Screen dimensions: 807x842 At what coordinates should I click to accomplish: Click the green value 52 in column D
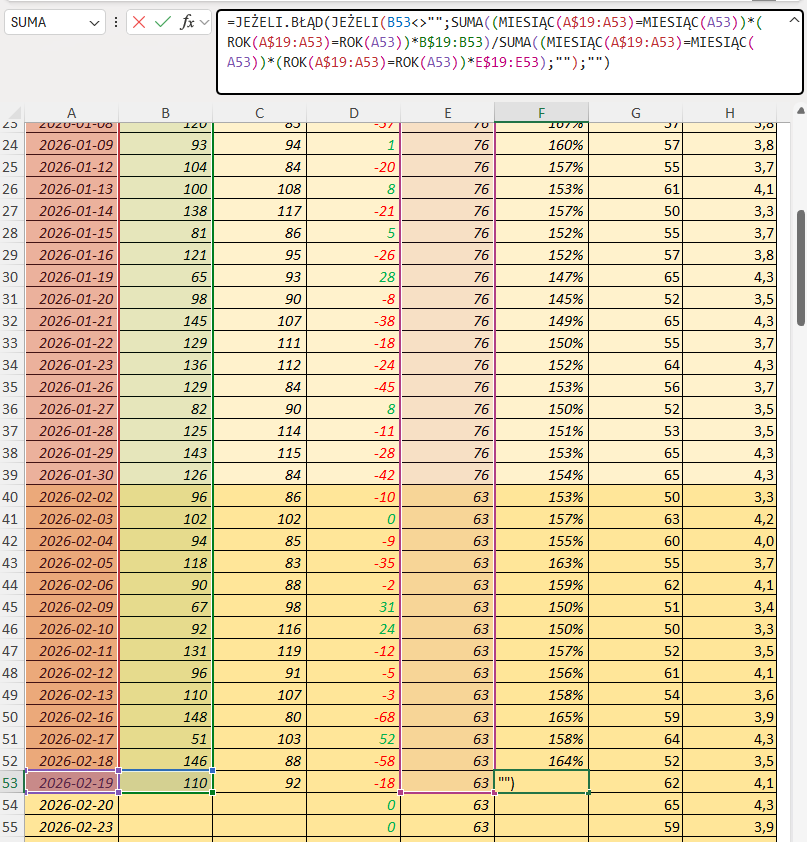354,739
